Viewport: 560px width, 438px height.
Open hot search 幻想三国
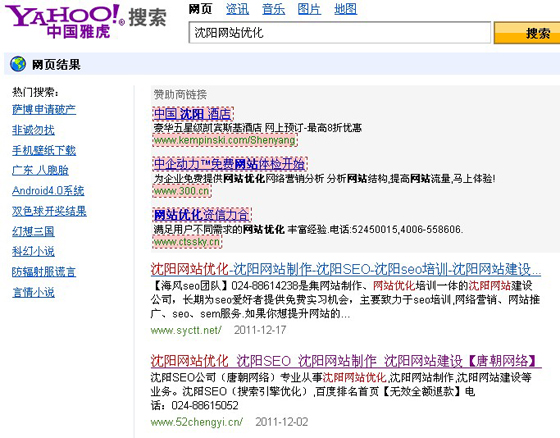[x=33, y=231]
